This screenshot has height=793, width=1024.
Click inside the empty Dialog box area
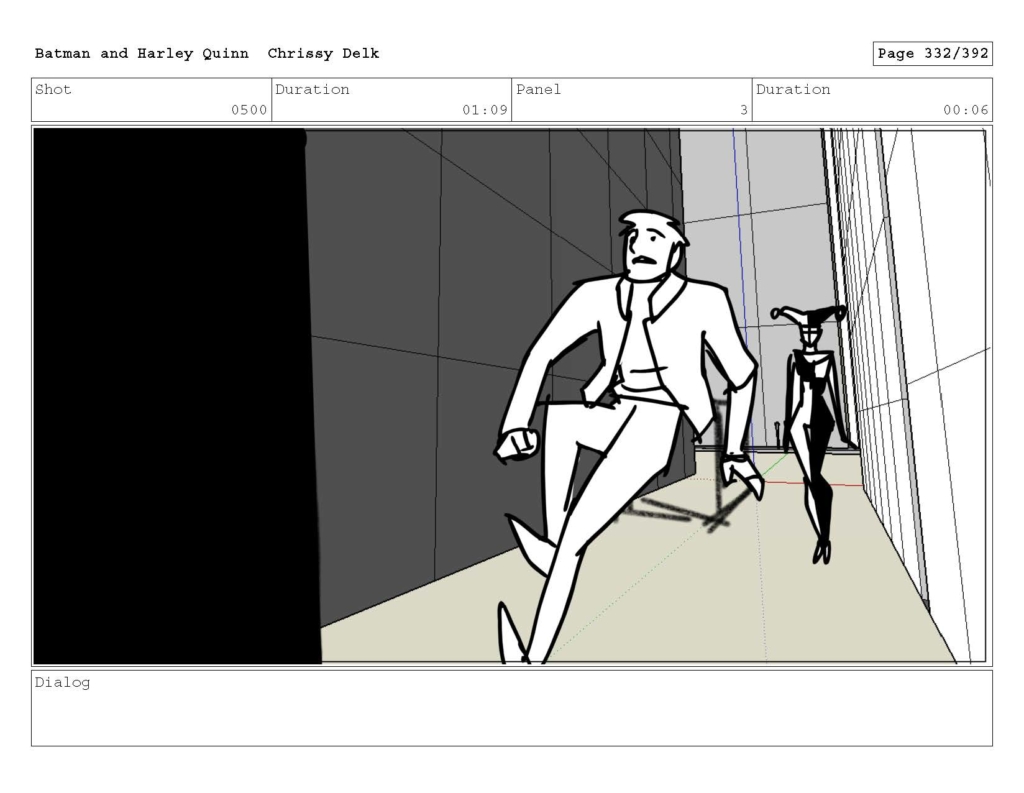512,708
